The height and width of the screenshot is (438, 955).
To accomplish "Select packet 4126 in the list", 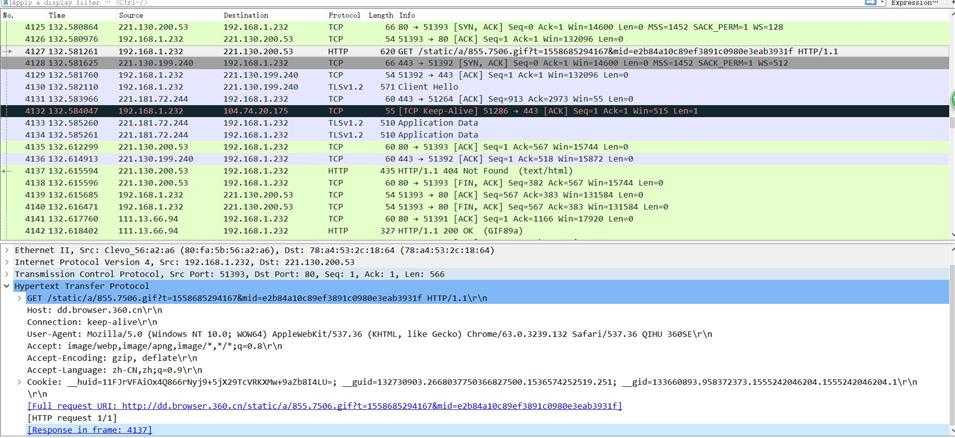I will [x=475, y=39].
